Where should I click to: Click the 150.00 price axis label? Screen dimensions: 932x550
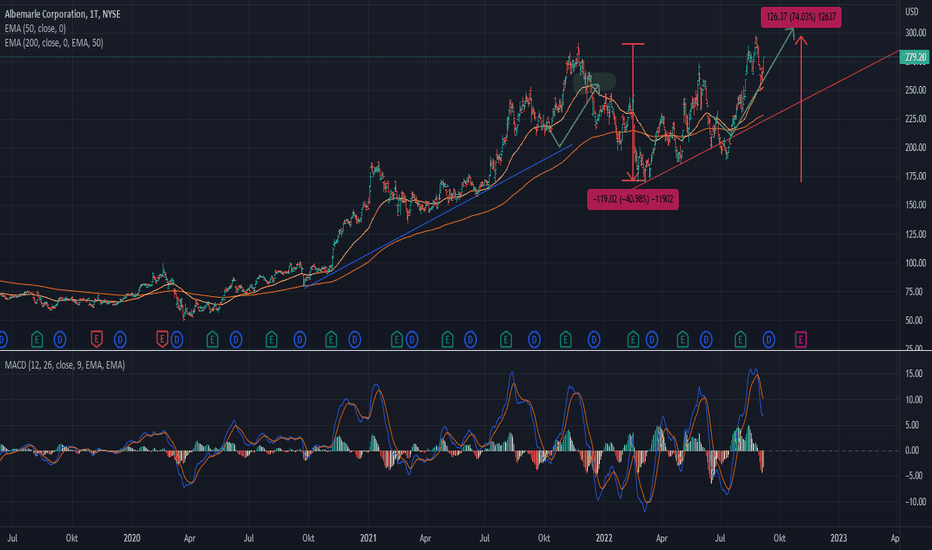915,205
